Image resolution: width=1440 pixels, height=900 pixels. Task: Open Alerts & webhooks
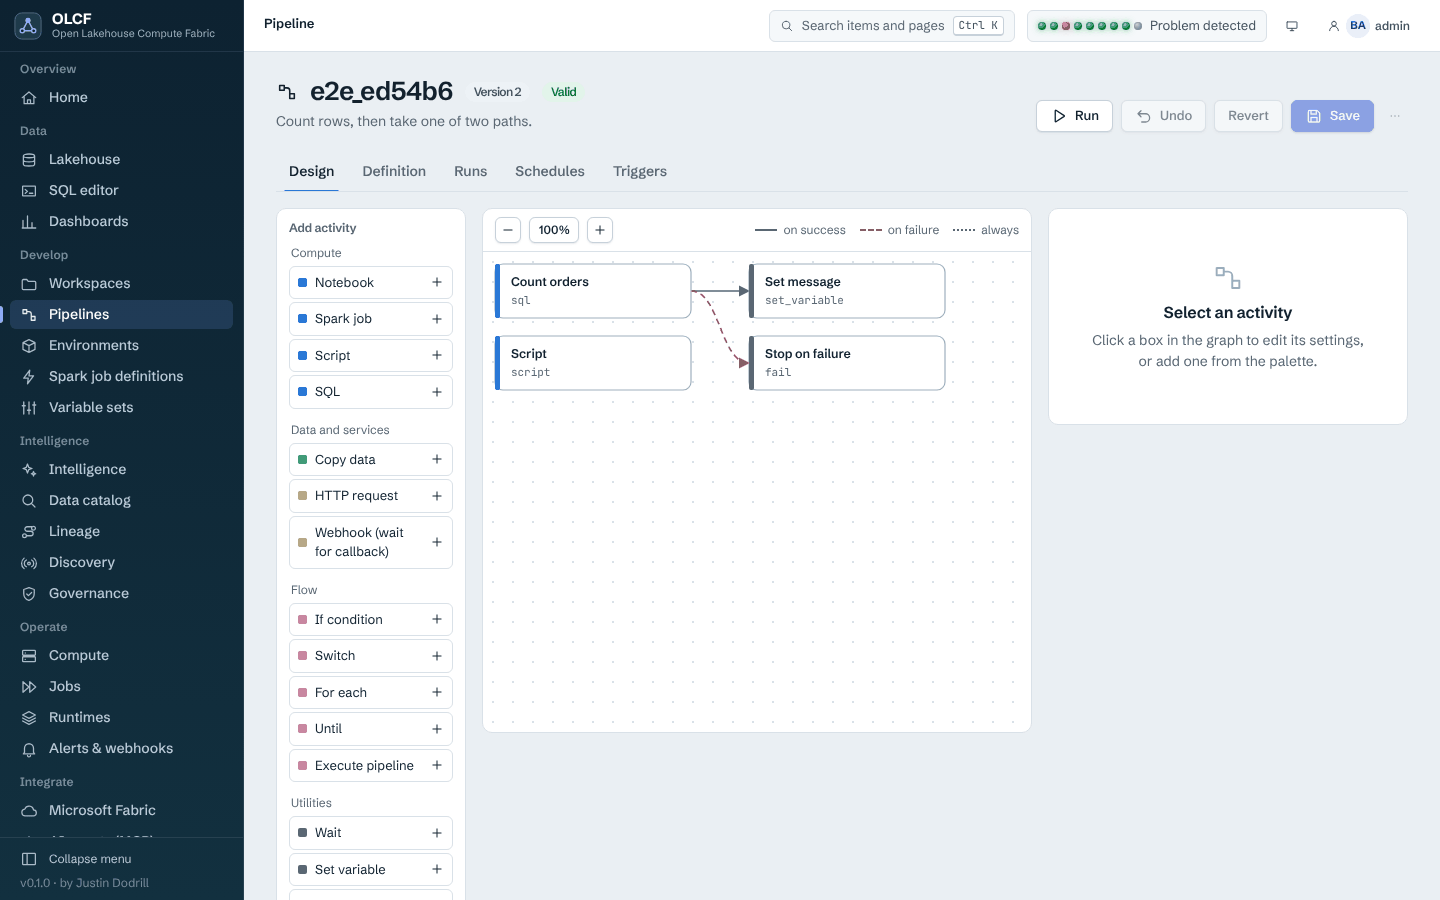point(121,748)
